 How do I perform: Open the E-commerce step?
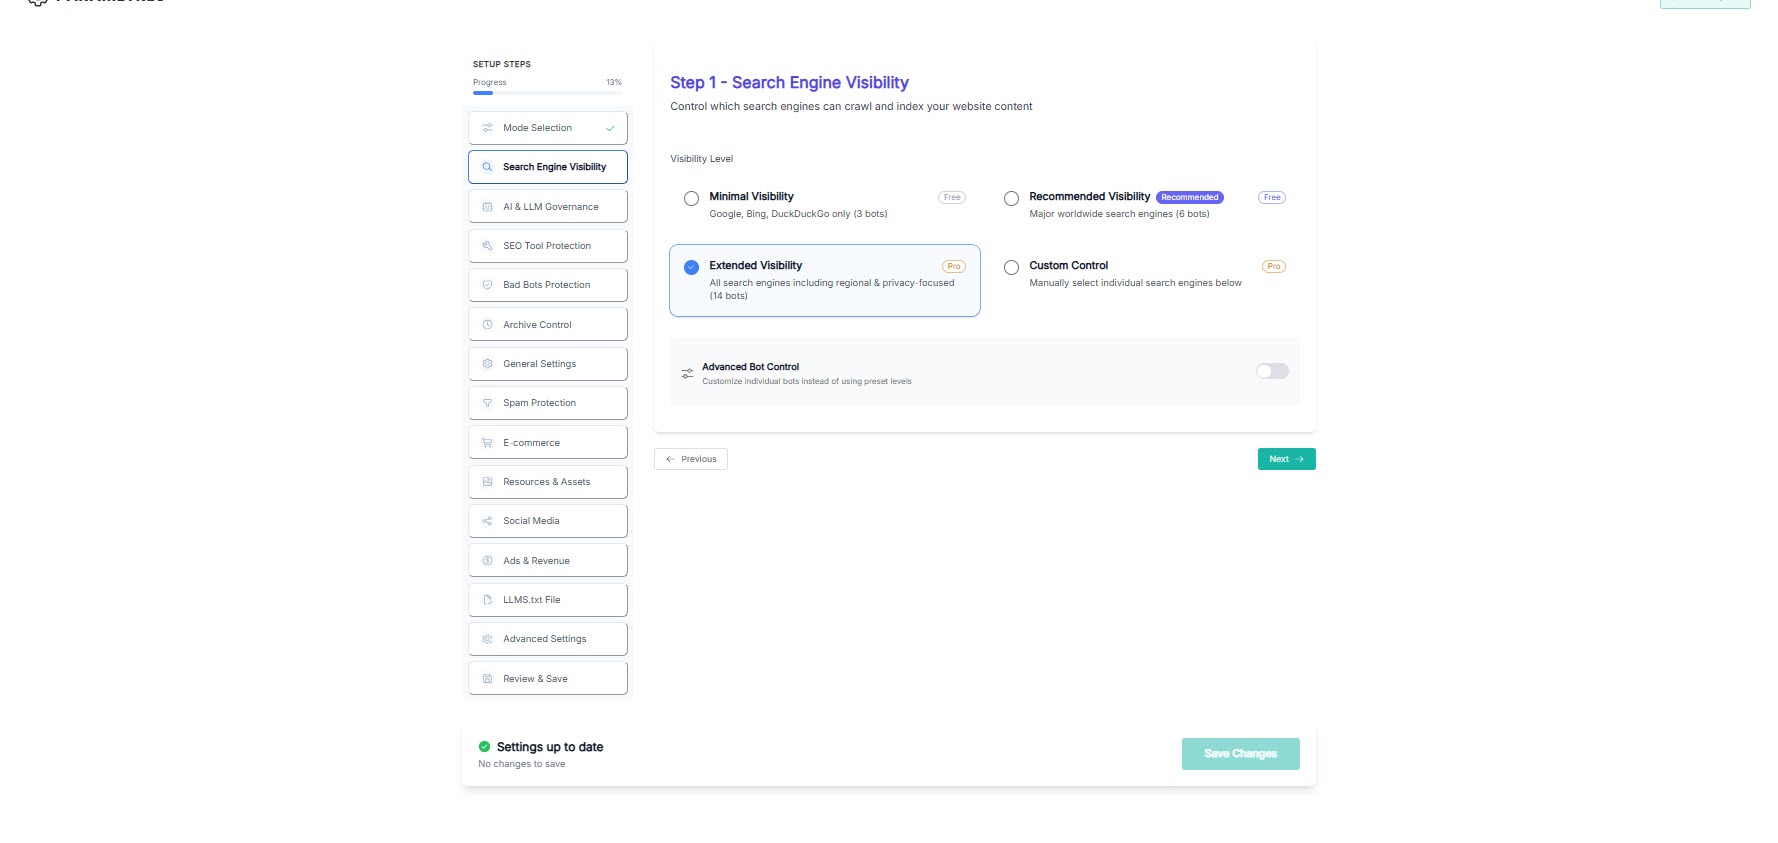tap(548, 443)
